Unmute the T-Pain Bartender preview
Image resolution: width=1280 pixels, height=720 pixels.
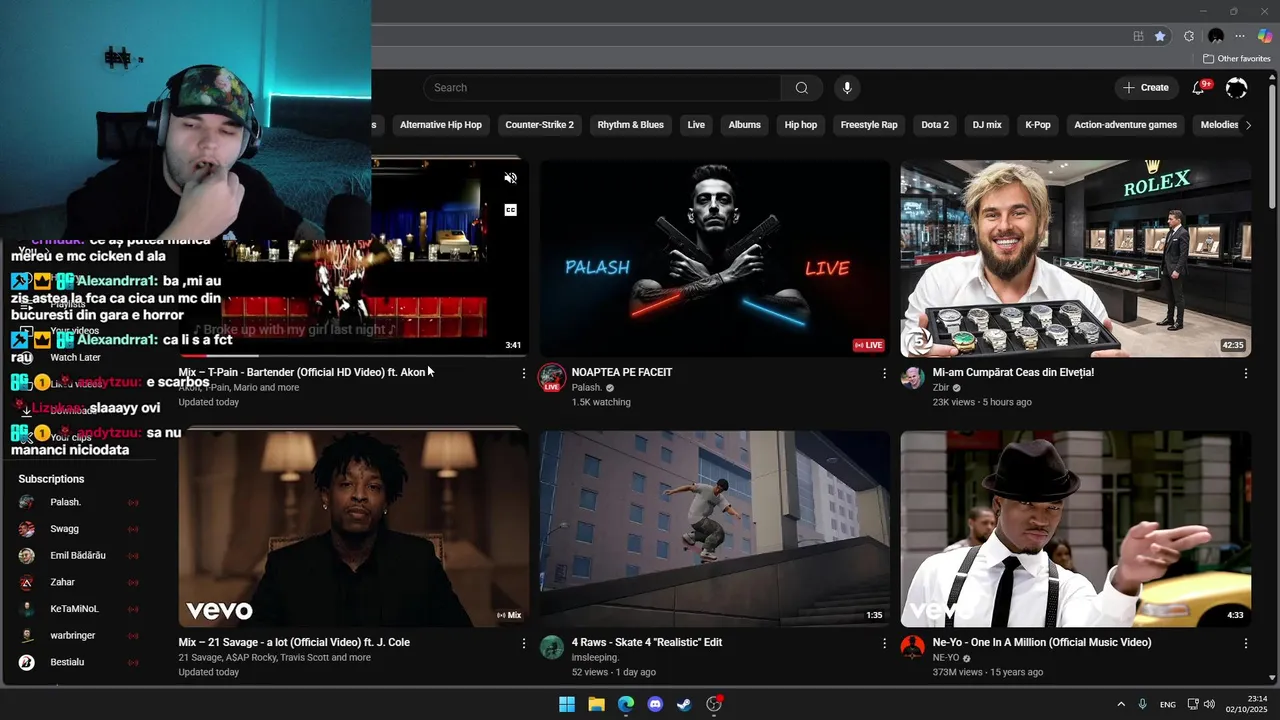point(511,178)
